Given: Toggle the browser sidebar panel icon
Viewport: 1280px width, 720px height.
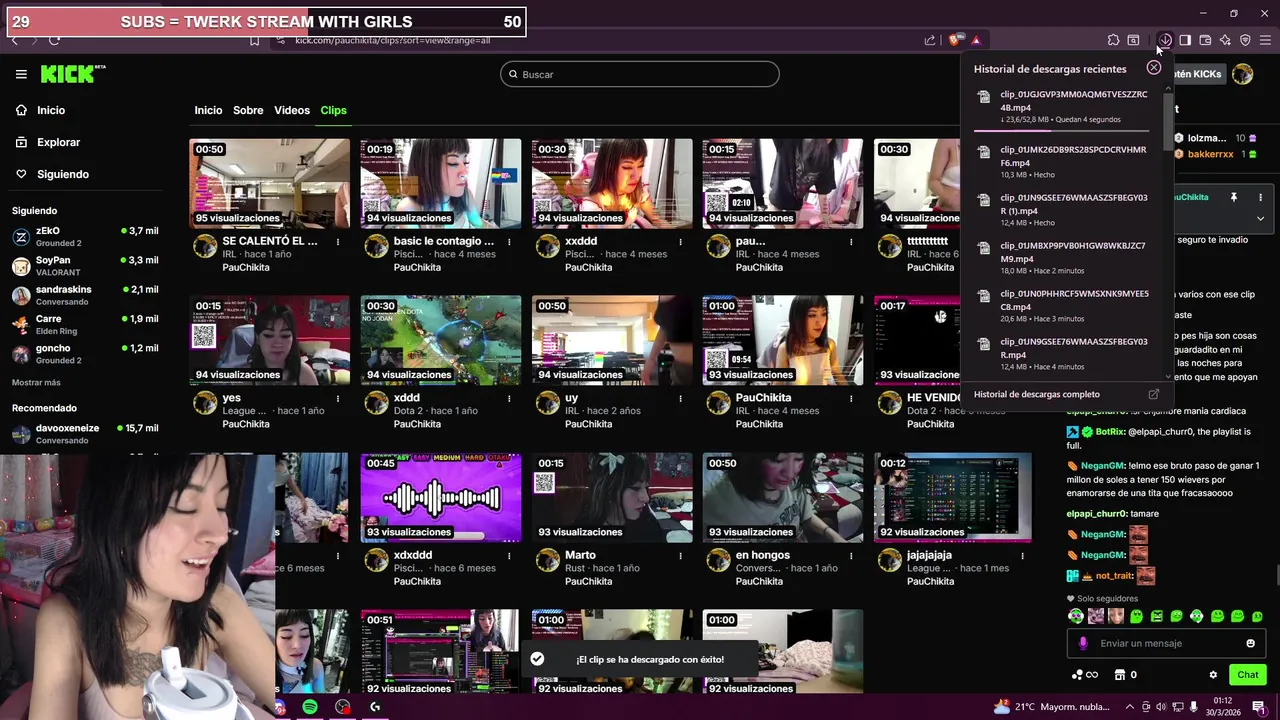Looking at the screenshot, I should coord(1185,40).
